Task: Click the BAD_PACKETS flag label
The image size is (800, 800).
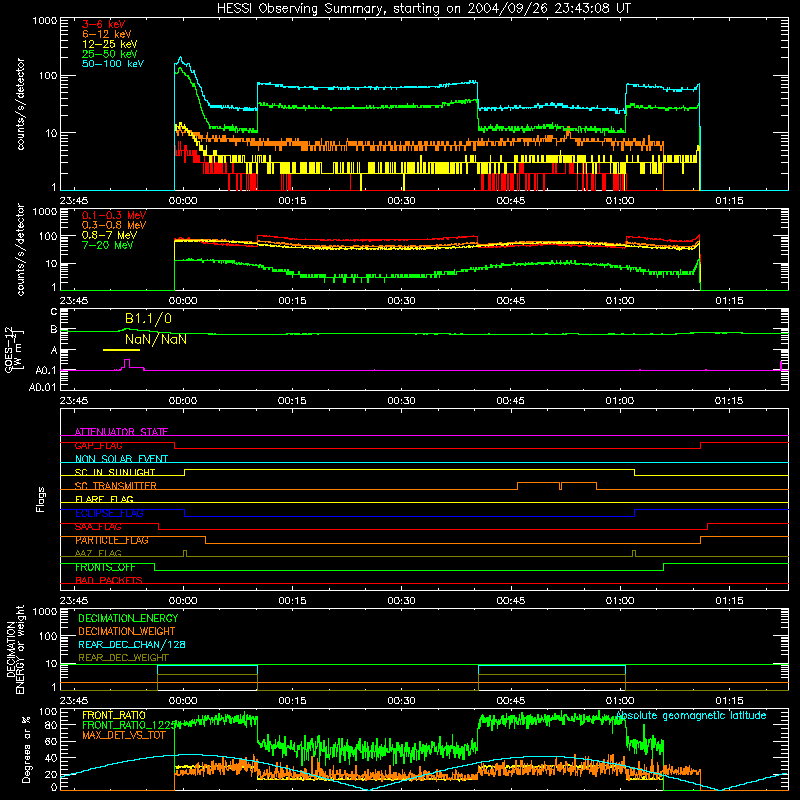Action: (x=109, y=580)
